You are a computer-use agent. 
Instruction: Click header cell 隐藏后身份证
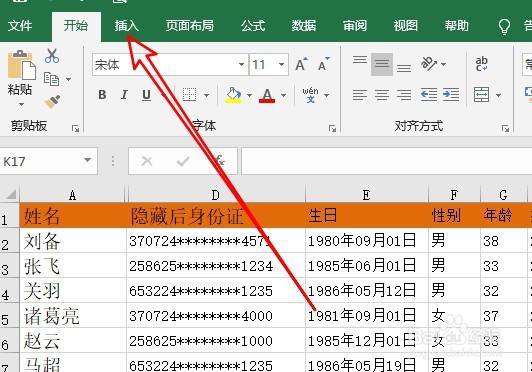point(216,216)
